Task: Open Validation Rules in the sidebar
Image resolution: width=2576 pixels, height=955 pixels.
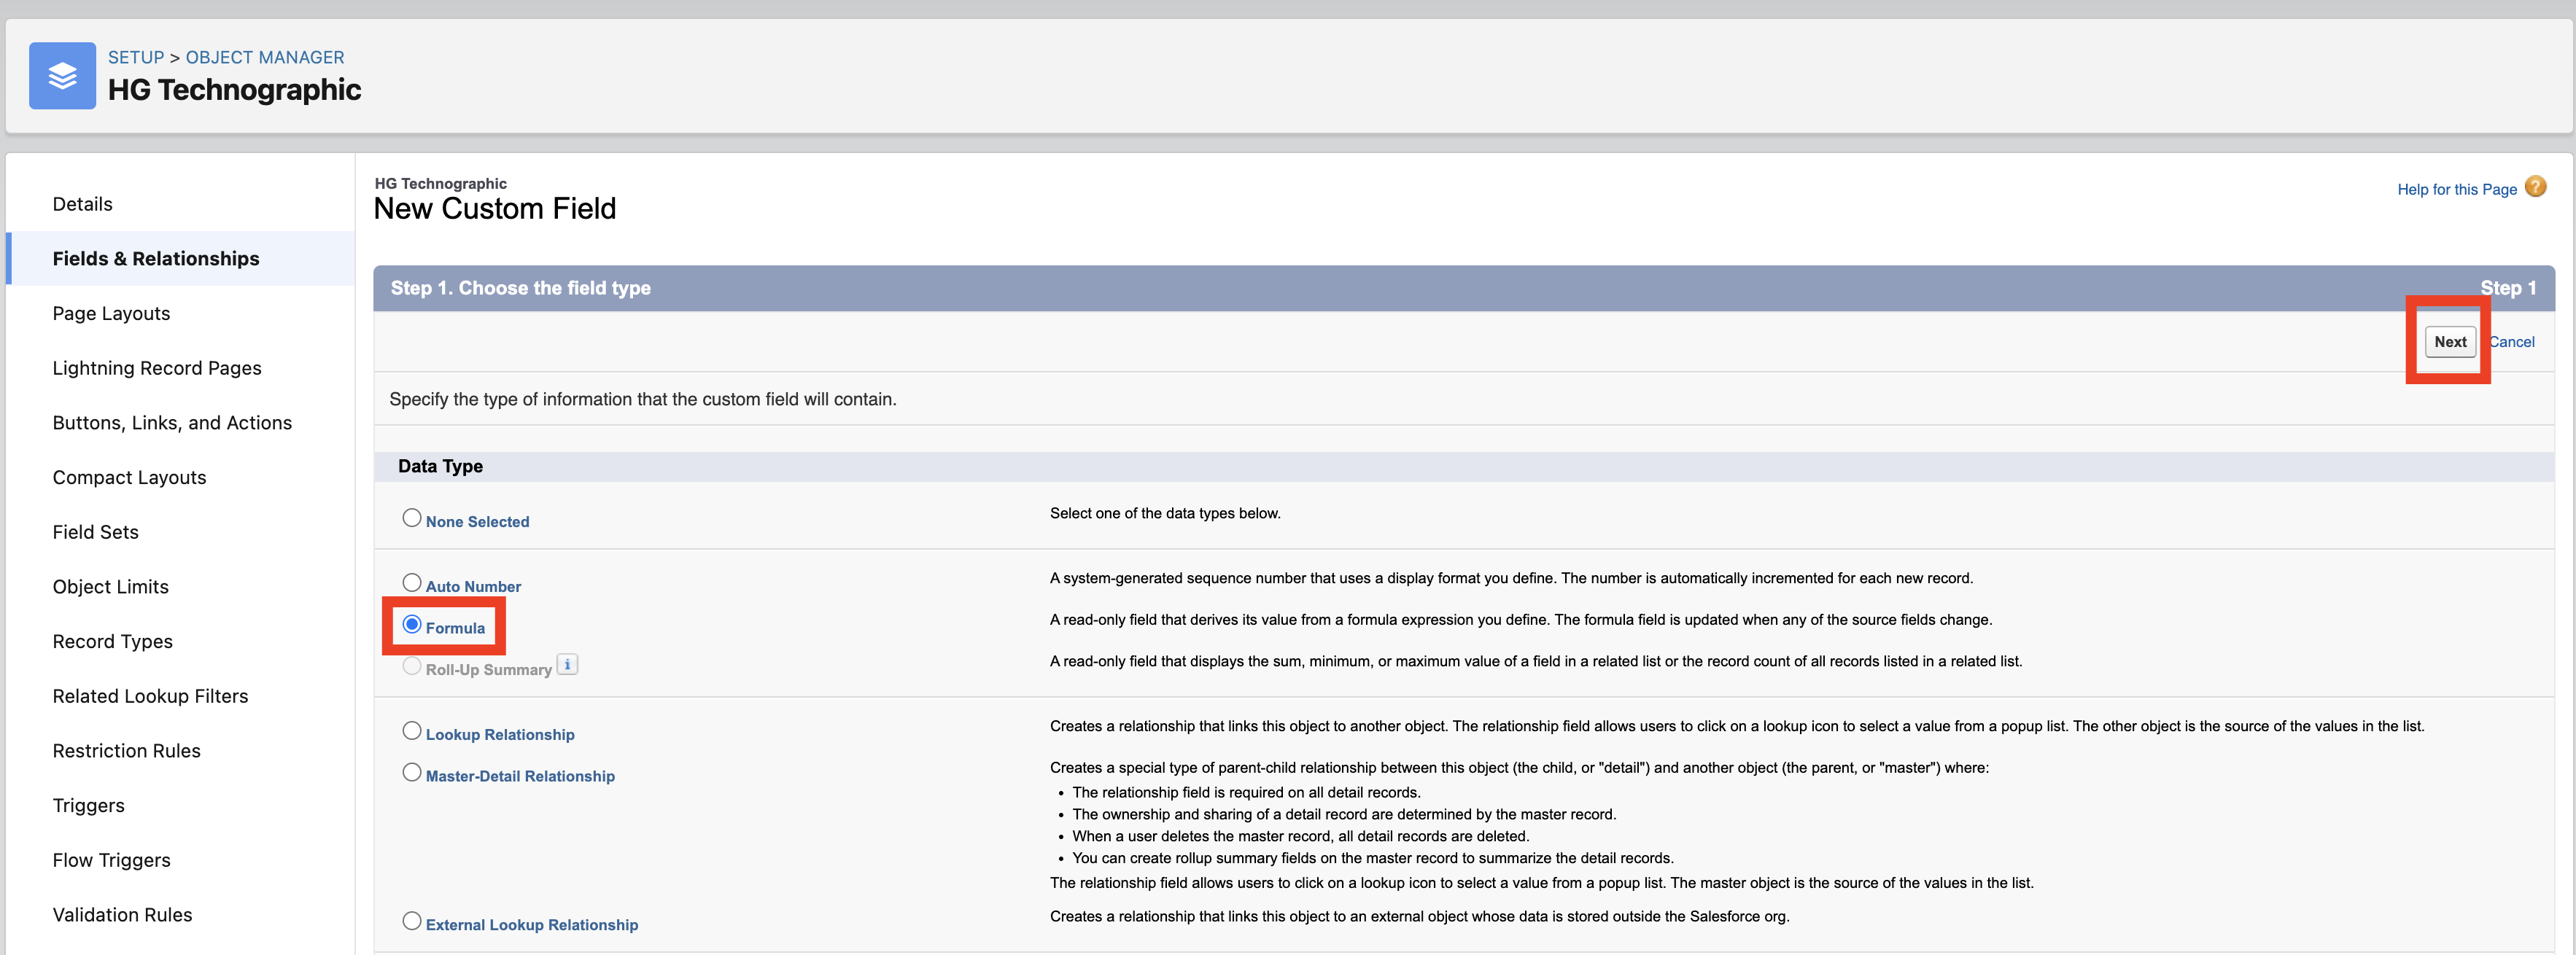Action: [x=122, y=915]
